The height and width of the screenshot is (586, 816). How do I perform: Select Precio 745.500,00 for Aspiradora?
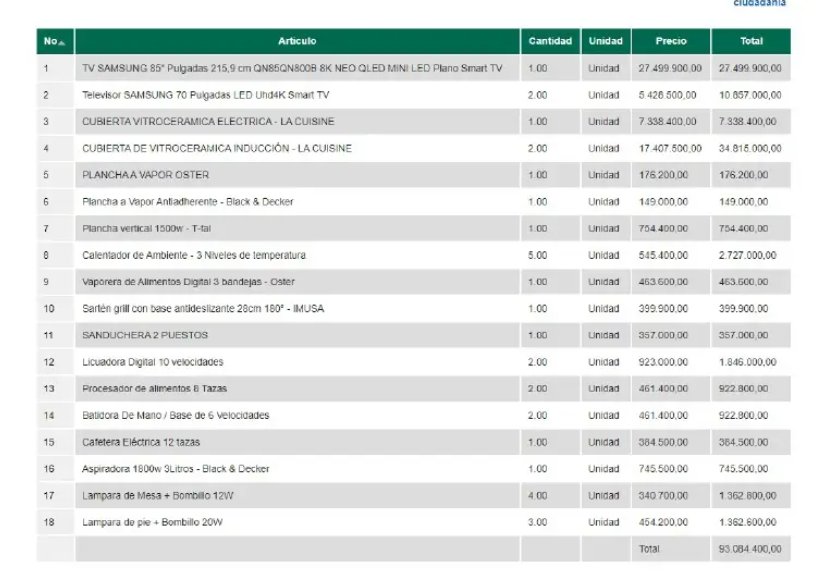[663, 469]
